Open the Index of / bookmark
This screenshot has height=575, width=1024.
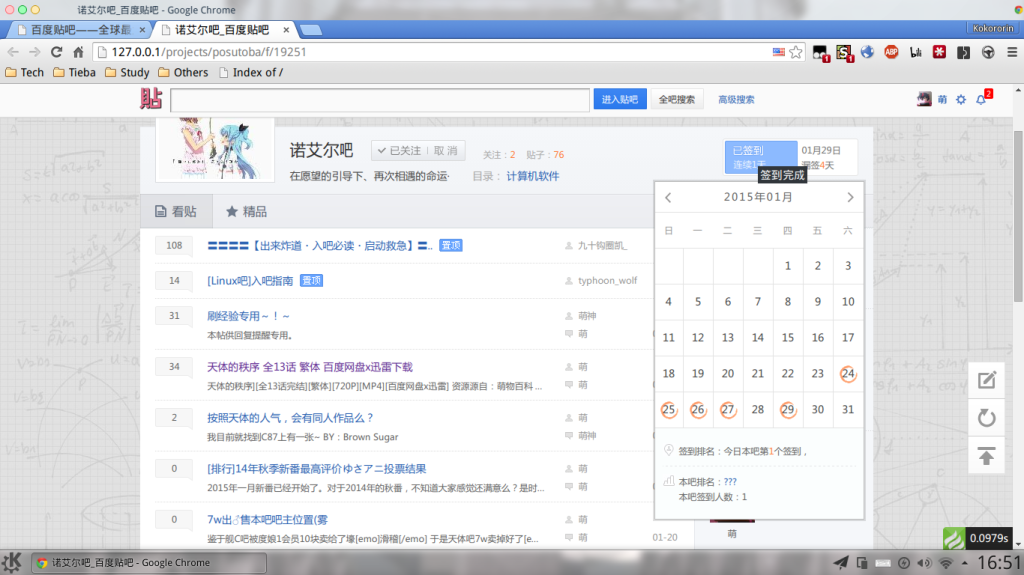(x=251, y=73)
